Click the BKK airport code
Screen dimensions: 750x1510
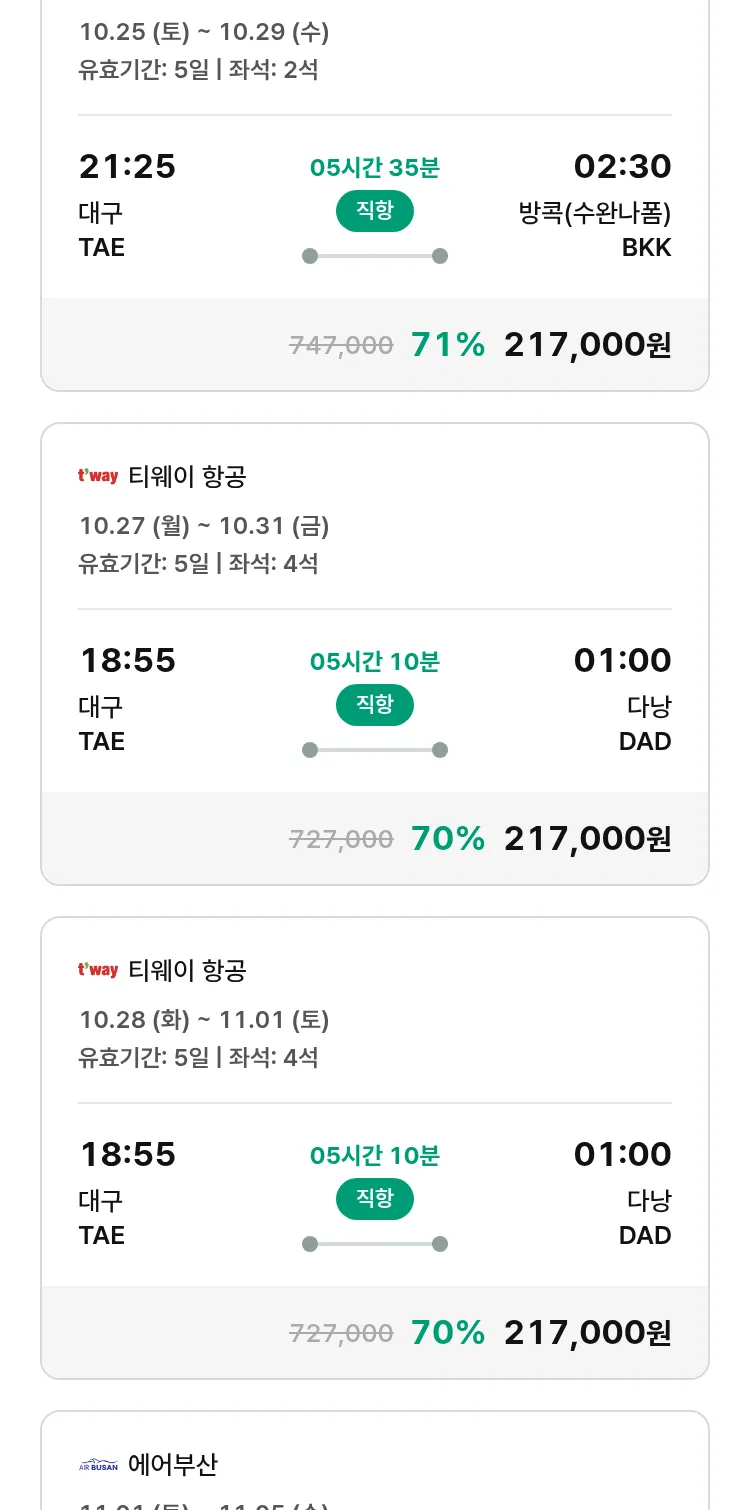[x=646, y=248]
